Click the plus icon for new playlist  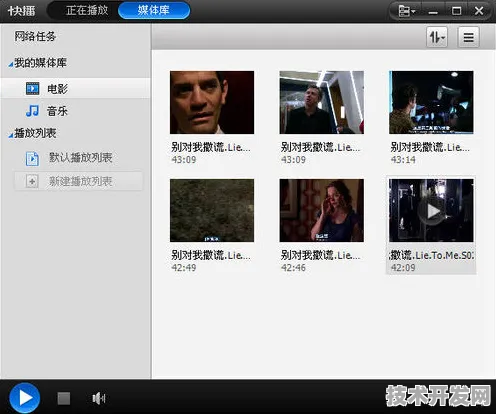tap(32, 182)
